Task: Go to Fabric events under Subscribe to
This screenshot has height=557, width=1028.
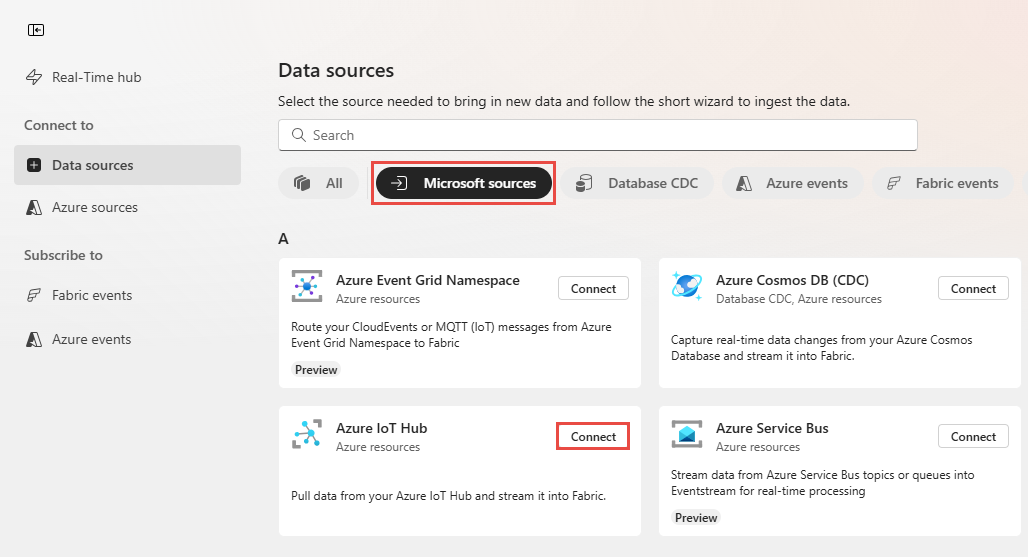Action: (92, 295)
